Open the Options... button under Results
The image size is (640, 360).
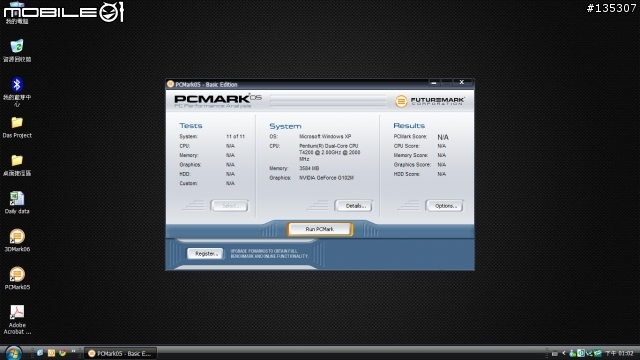point(444,206)
